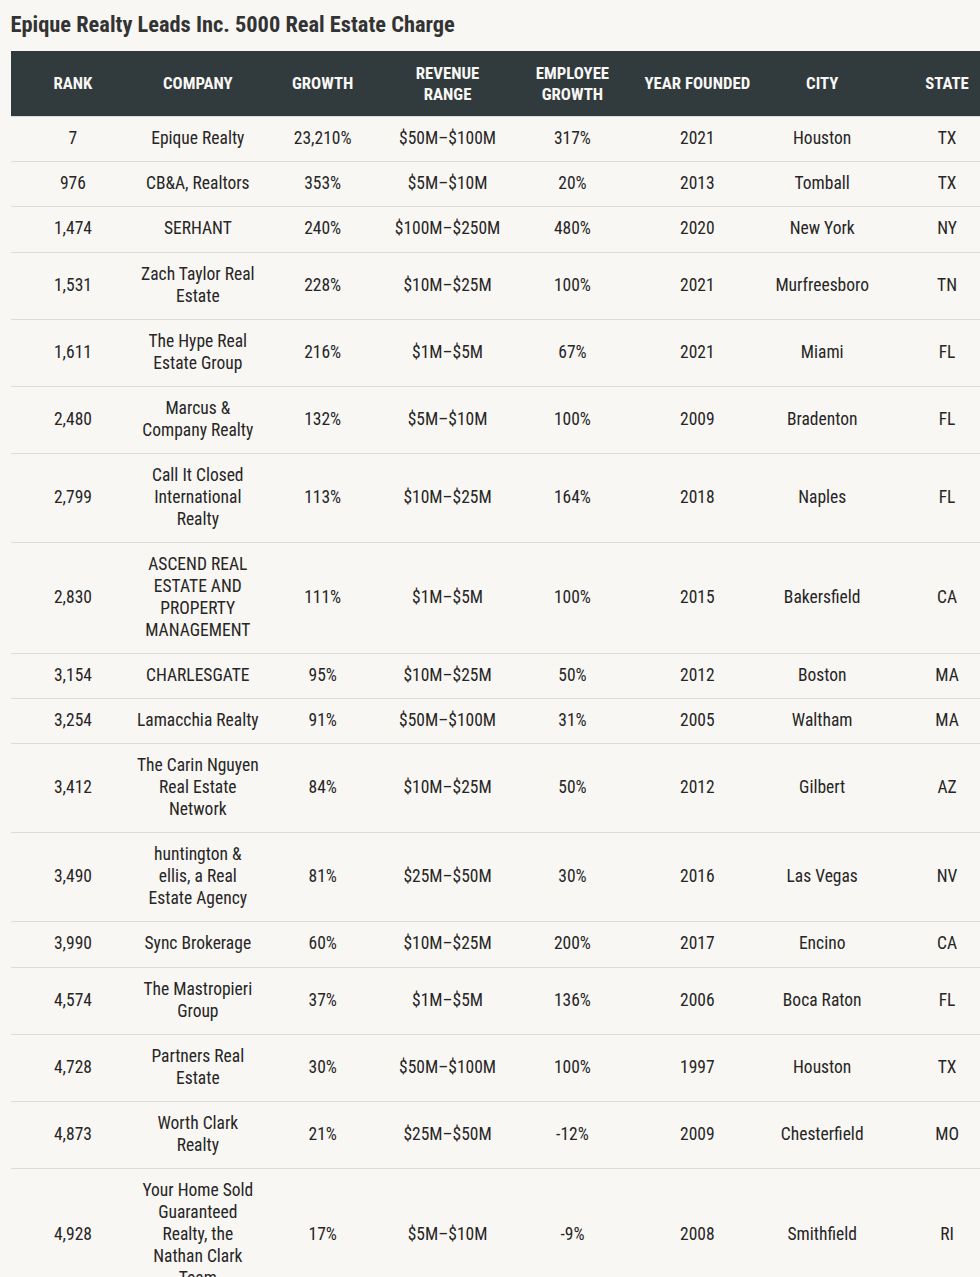
Task: Sort by the RANK column header
Action: [x=72, y=84]
